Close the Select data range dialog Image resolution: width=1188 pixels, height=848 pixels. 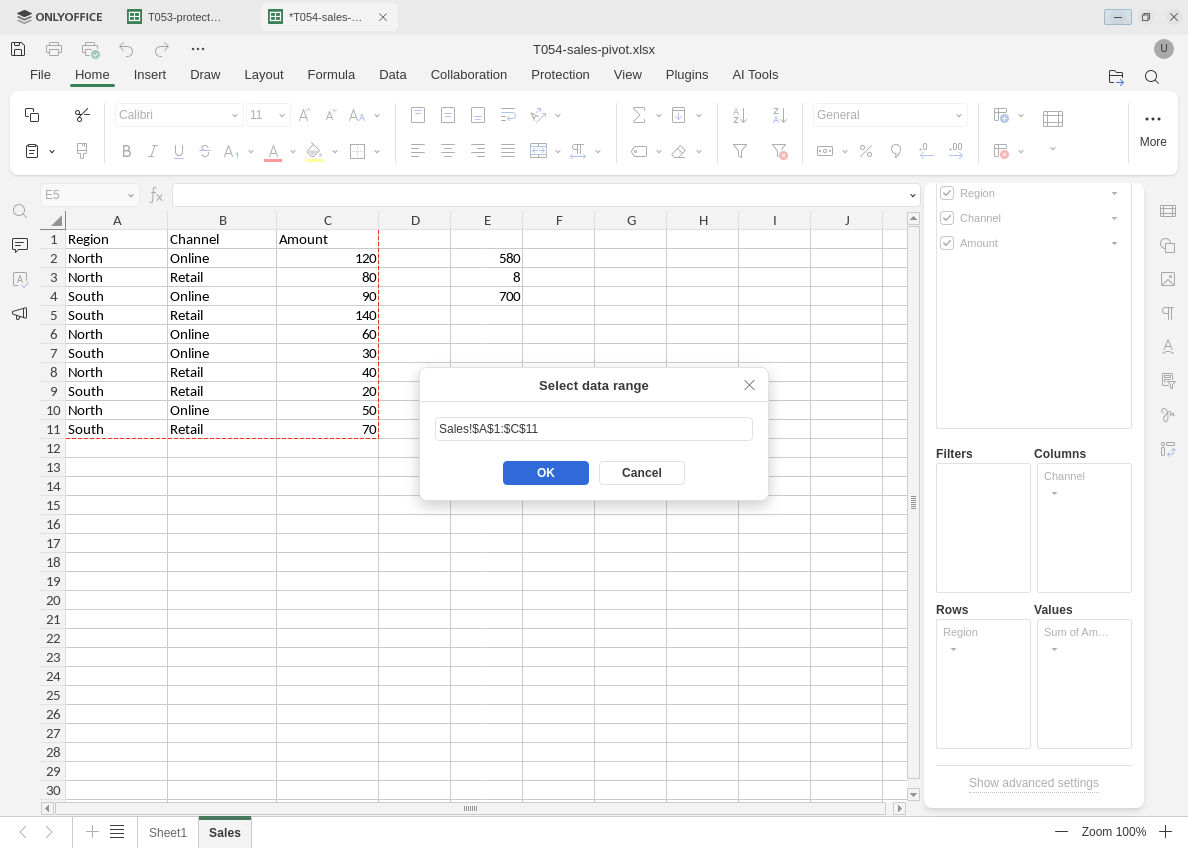click(749, 385)
